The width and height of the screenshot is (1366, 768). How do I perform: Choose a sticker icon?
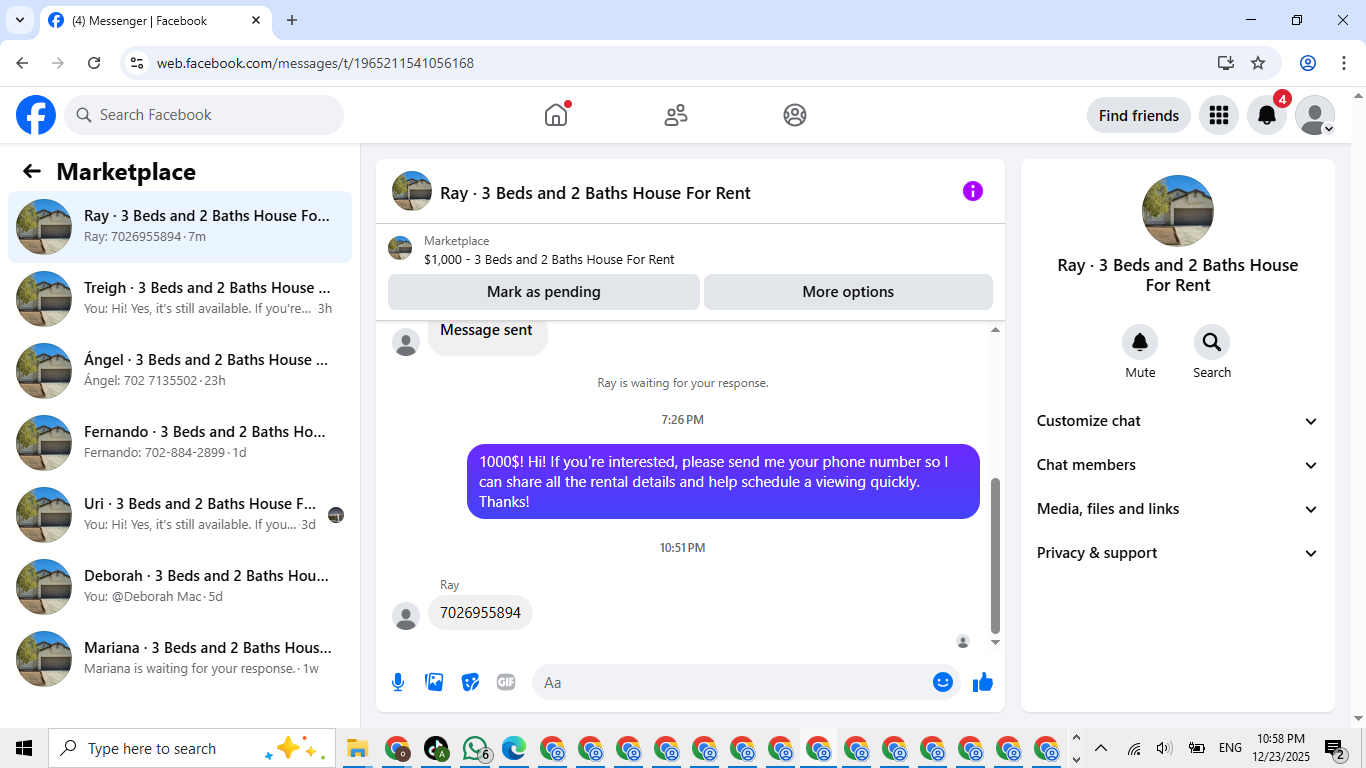470,682
